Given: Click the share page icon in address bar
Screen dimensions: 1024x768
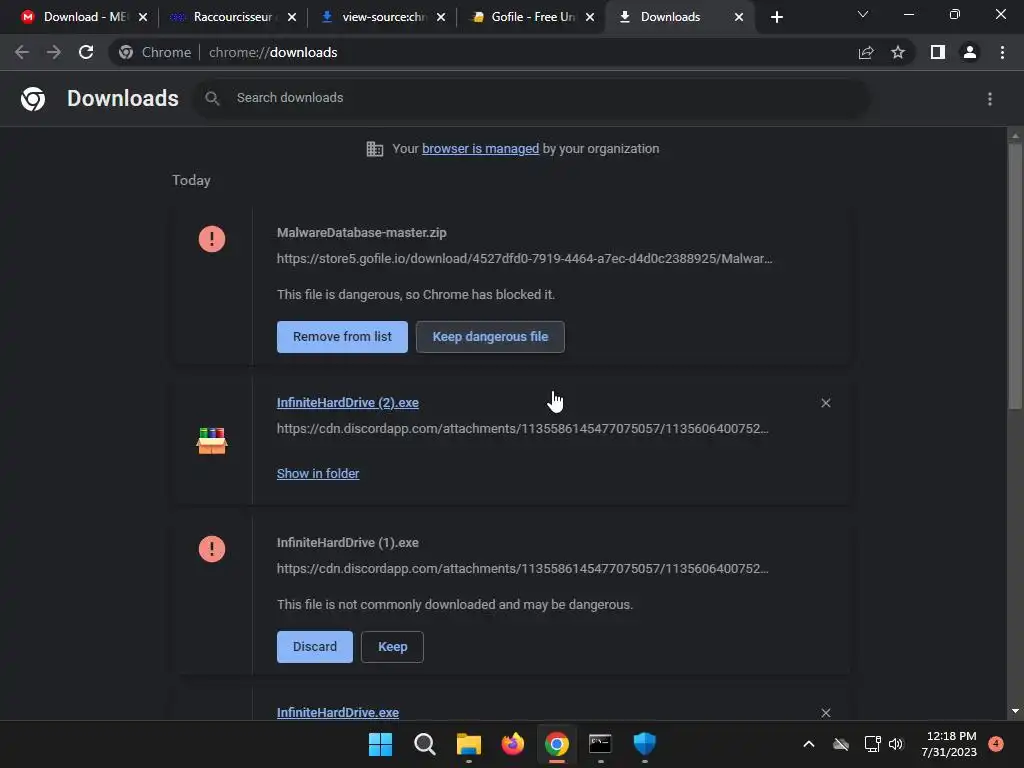Looking at the screenshot, I should (866, 52).
